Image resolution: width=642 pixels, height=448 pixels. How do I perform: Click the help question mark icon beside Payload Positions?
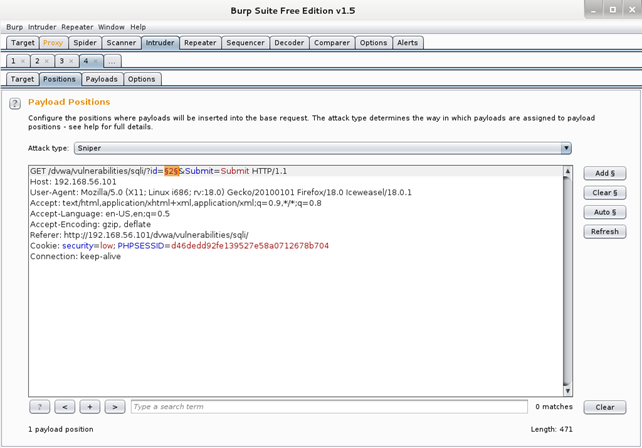click(16, 103)
